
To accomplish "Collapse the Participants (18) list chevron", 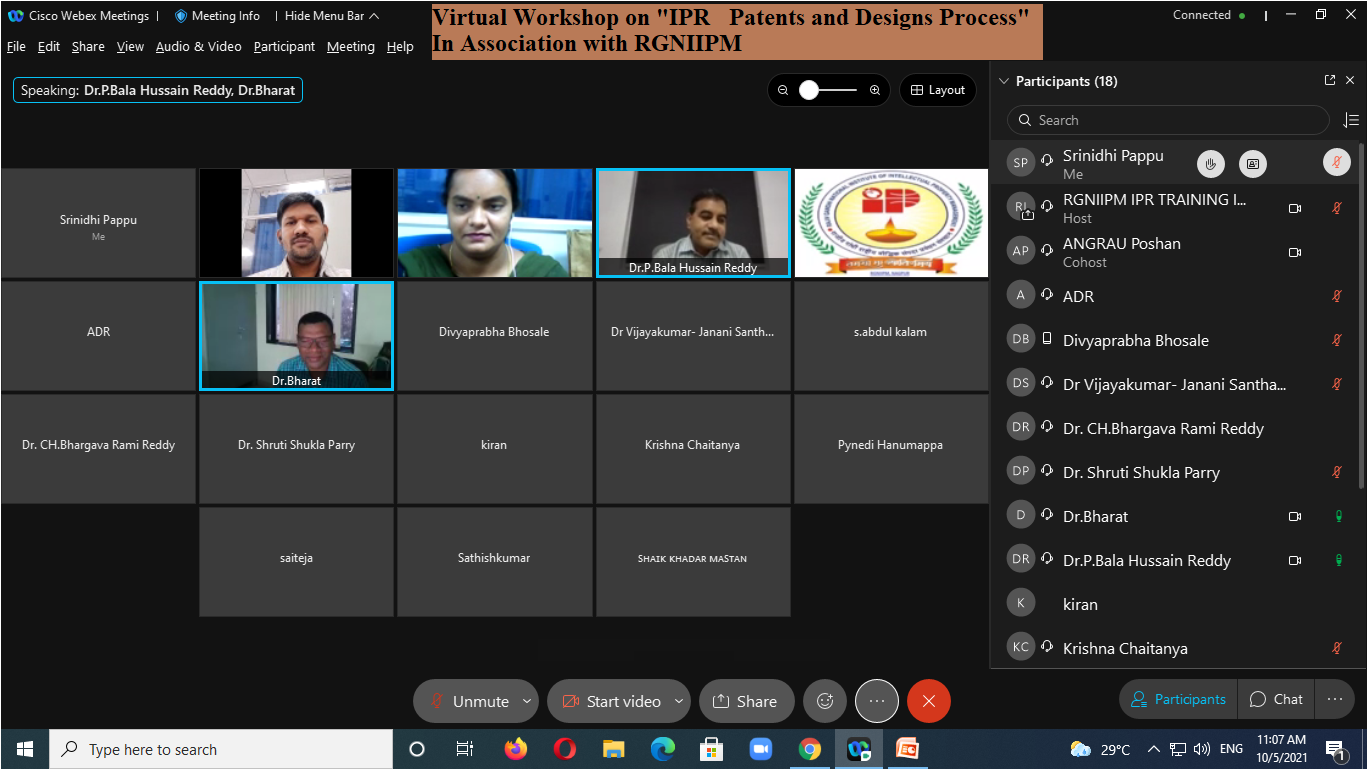I will point(1004,81).
